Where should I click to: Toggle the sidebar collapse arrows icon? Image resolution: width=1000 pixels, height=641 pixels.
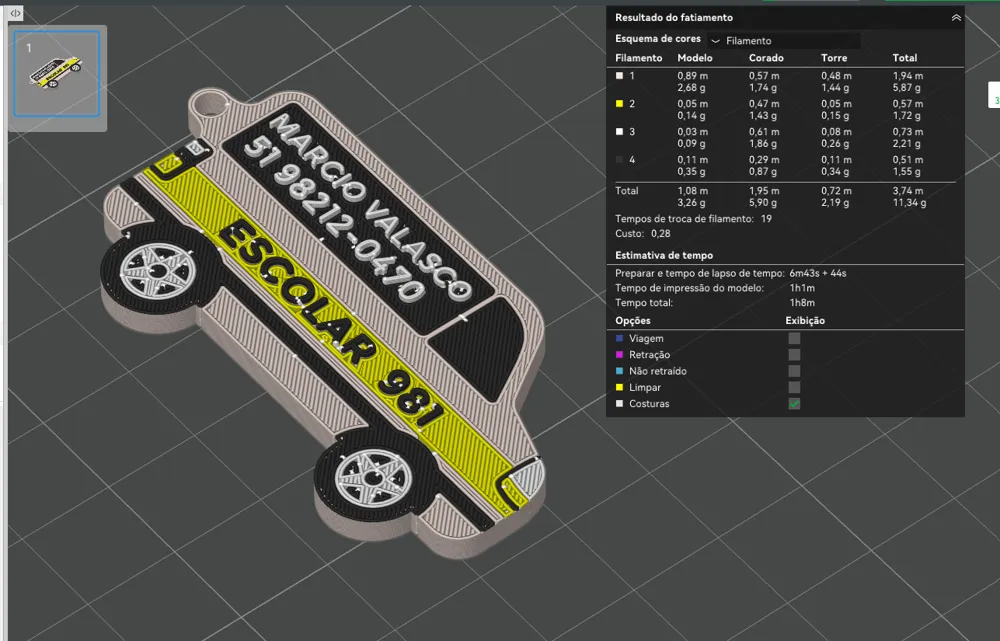tap(15, 13)
